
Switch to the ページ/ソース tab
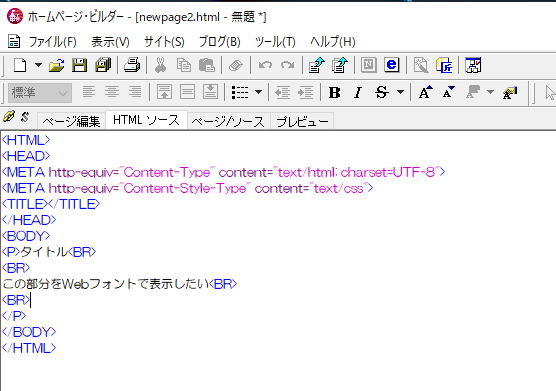(229, 122)
